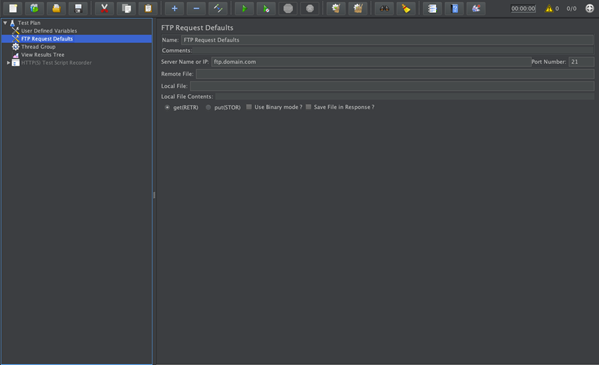Select FTP Request Defaults tree item
The image size is (599, 365).
[47, 39]
